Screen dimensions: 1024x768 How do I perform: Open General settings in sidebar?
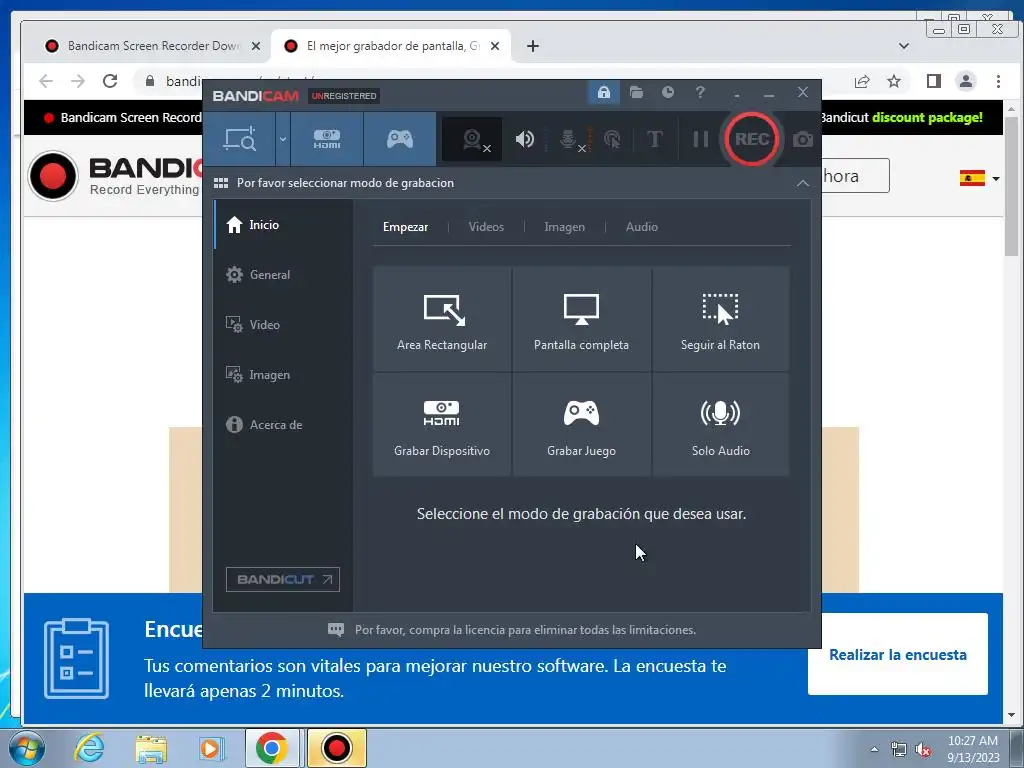coord(284,275)
